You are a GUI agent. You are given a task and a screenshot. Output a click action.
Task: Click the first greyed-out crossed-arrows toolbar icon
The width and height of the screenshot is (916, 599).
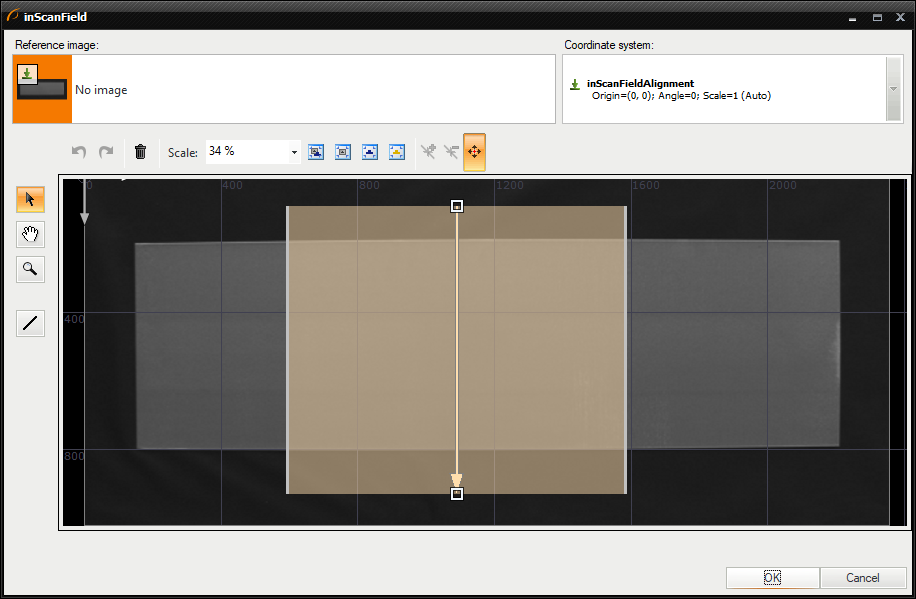(x=428, y=152)
